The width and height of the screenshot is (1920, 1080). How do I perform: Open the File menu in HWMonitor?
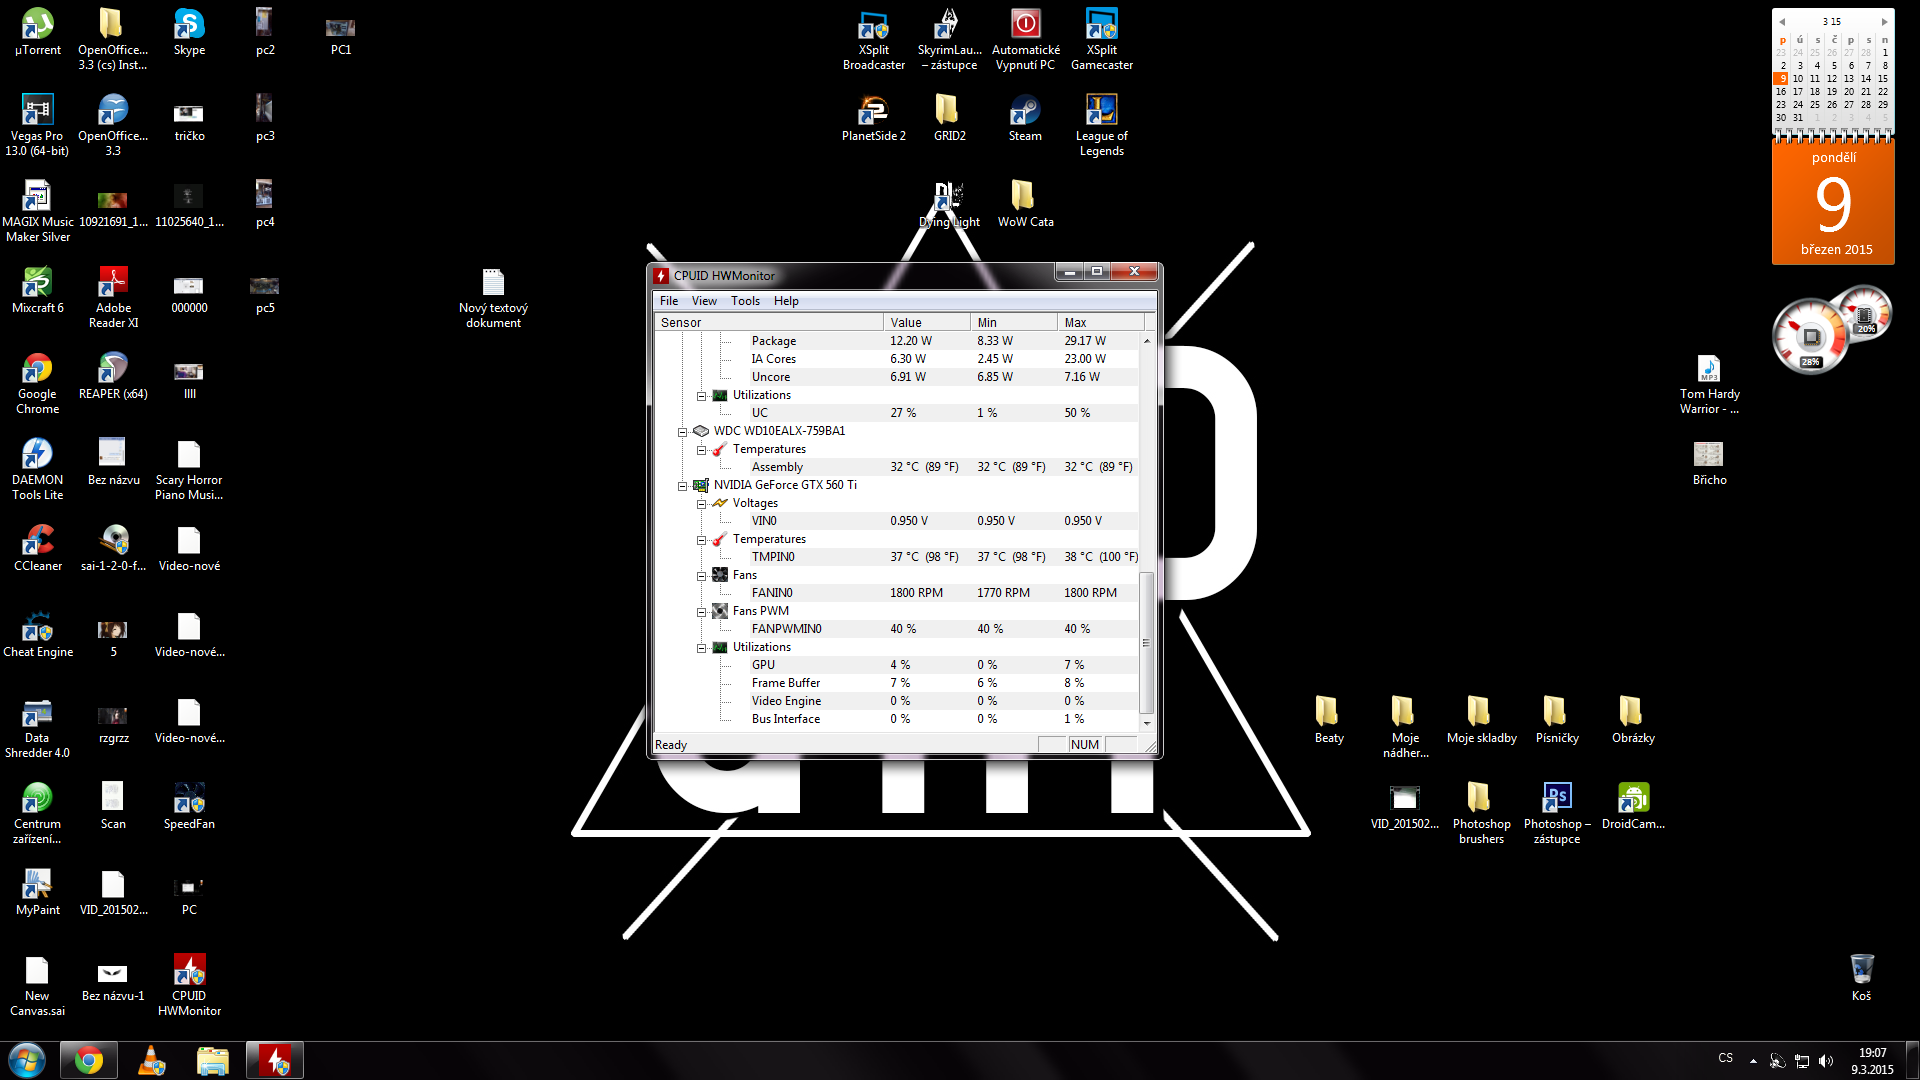(x=669, y=301)
